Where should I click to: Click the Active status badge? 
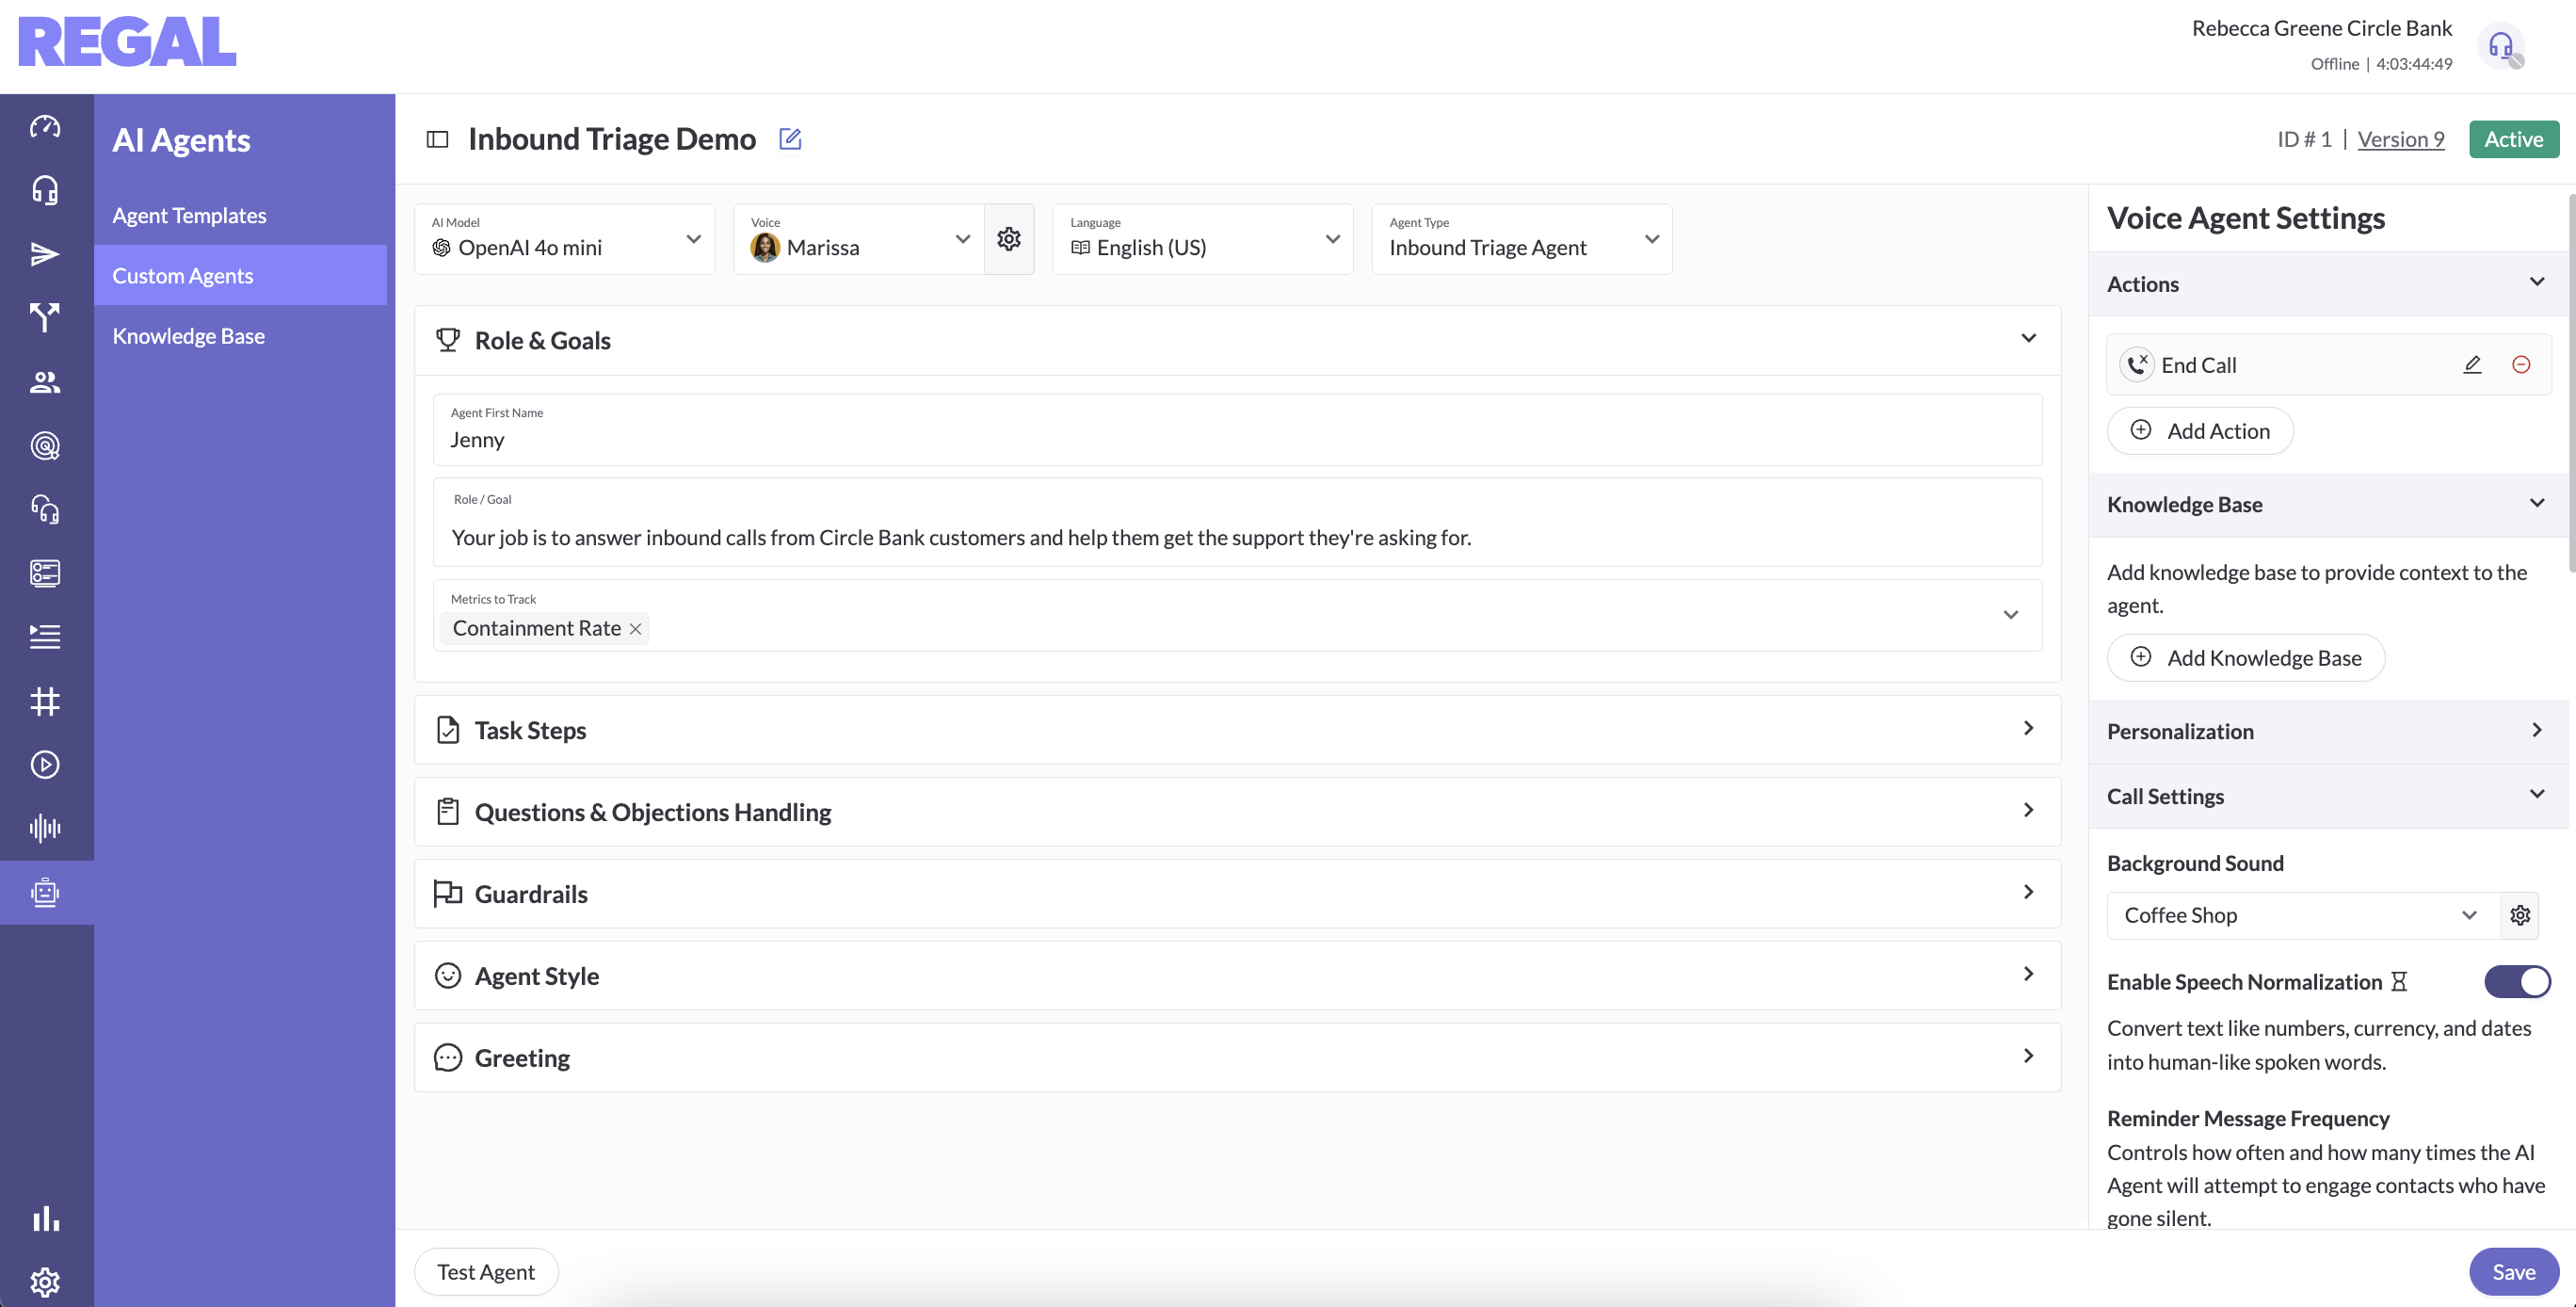[x=2514, y=139]
